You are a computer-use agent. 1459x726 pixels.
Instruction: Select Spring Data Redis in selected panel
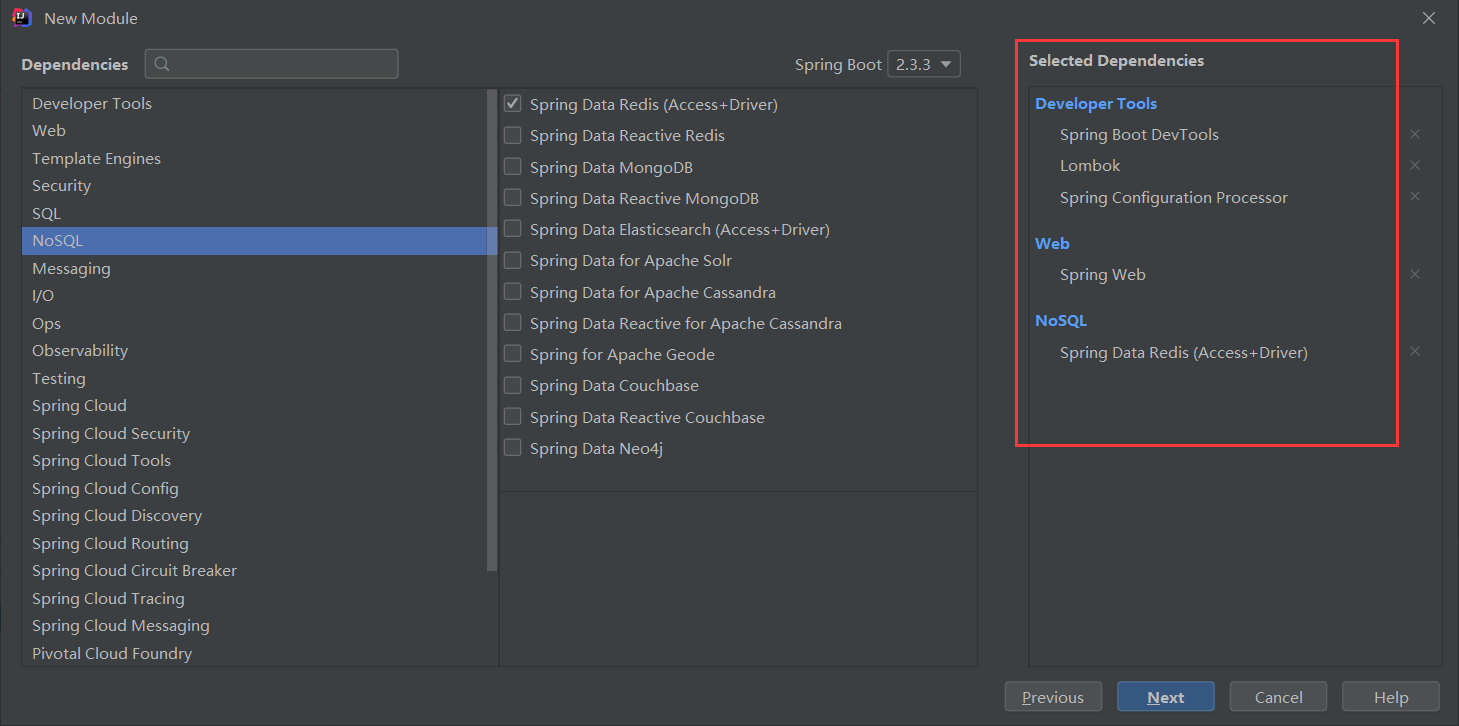click(1184, 352)
